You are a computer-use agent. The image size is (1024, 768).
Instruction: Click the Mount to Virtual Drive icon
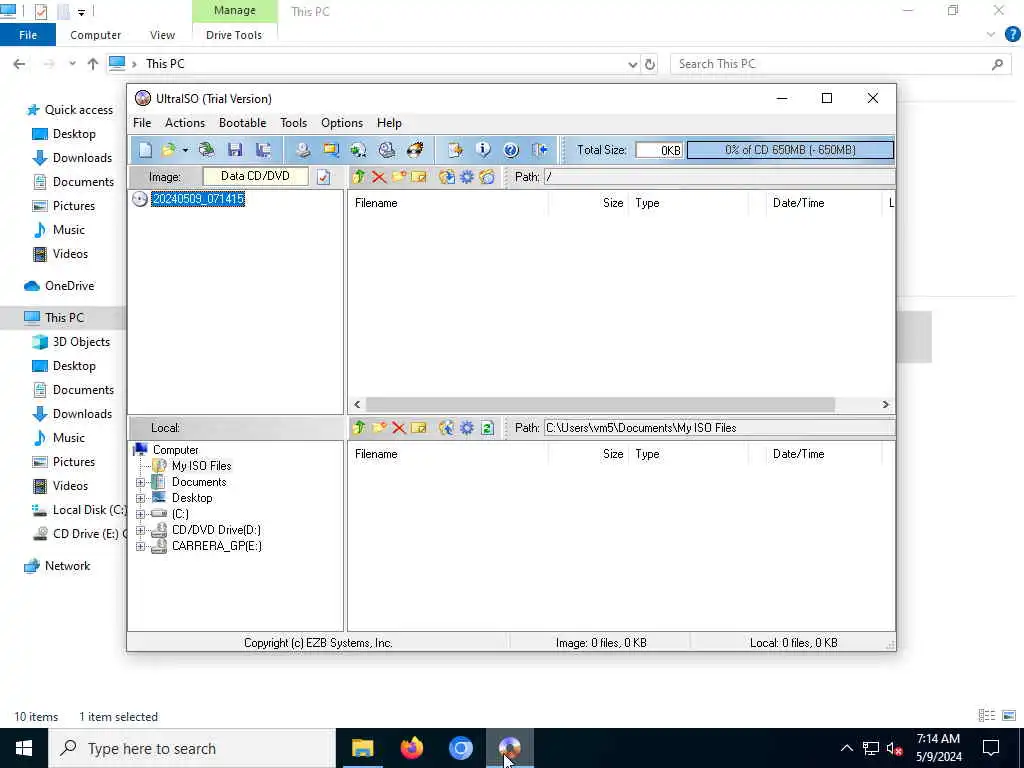(387, 150)
